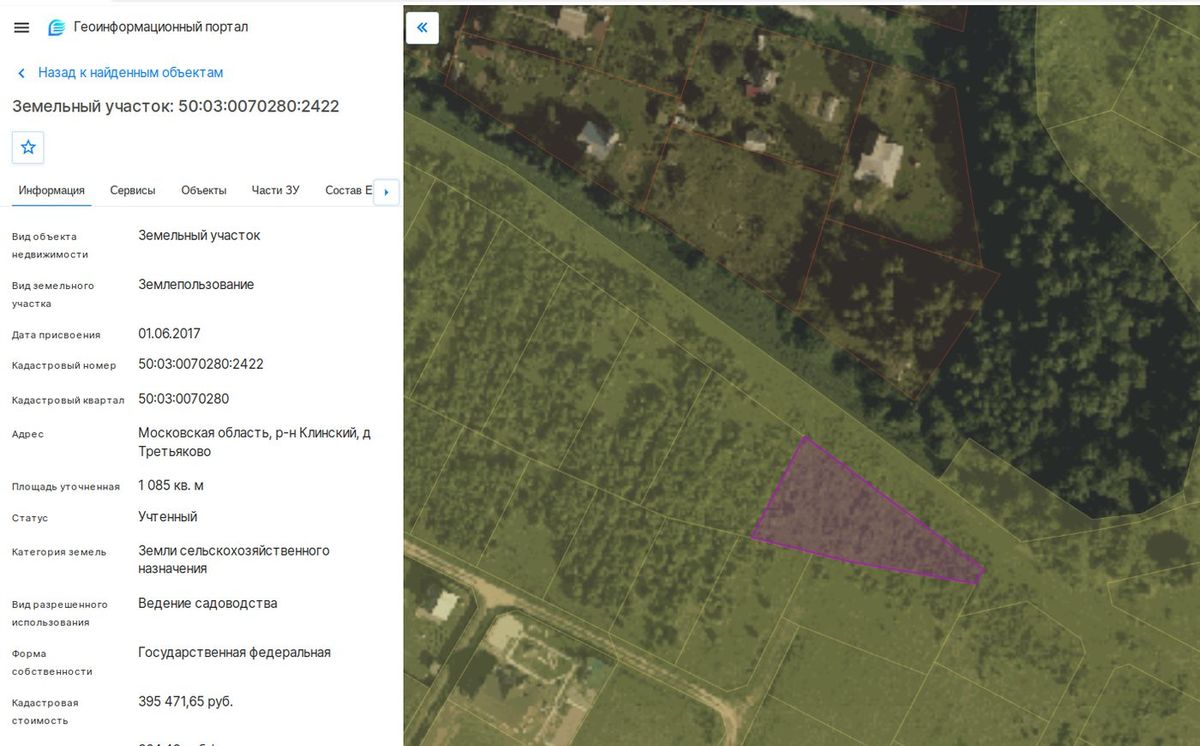
Task: Click the cadastral number value 50:03:0070280:2422
Action: coord(201,364)
